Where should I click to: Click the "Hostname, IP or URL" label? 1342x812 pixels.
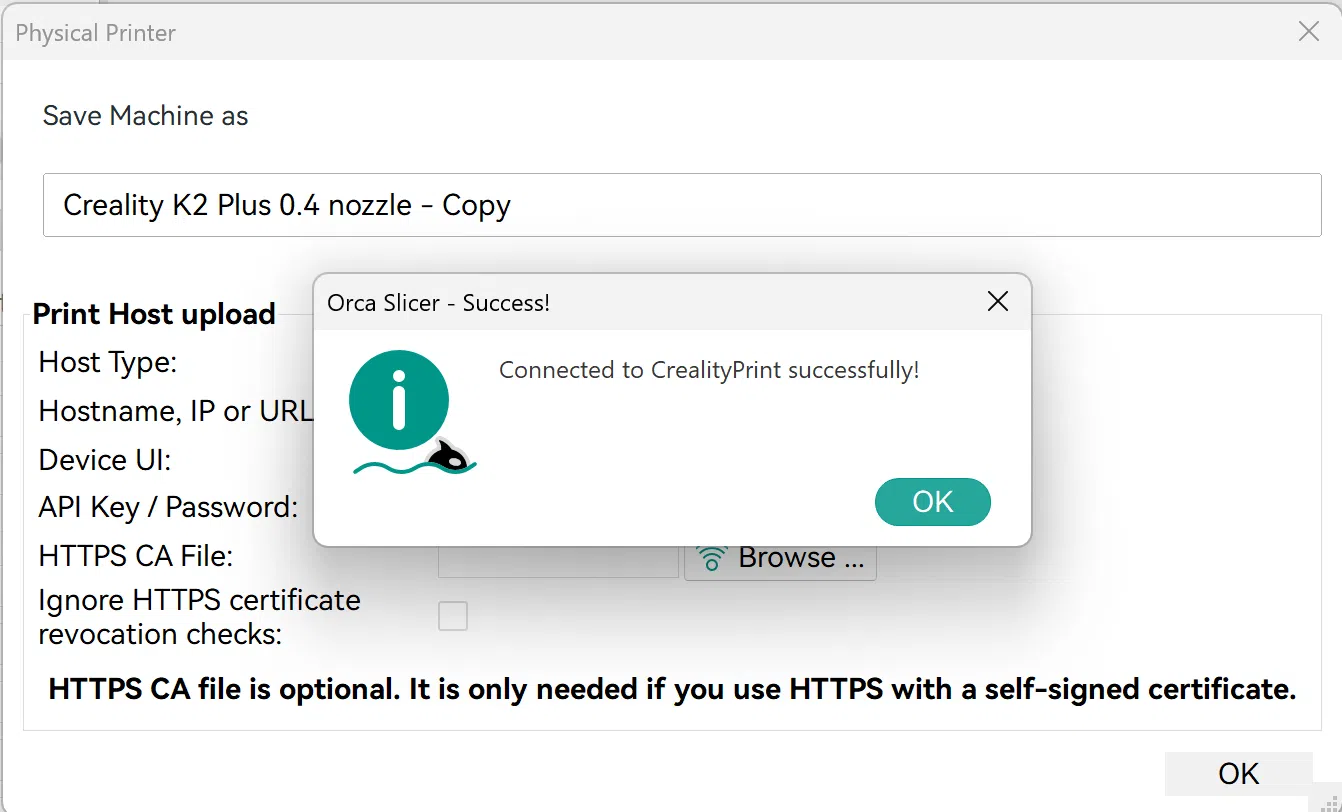[x=176, y=411]
